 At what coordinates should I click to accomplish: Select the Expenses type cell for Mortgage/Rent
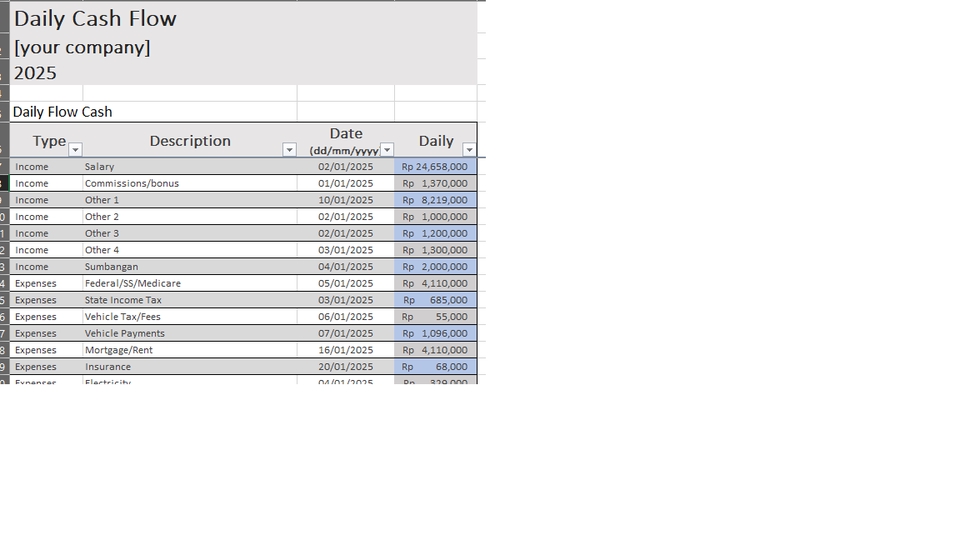[47, 350]
